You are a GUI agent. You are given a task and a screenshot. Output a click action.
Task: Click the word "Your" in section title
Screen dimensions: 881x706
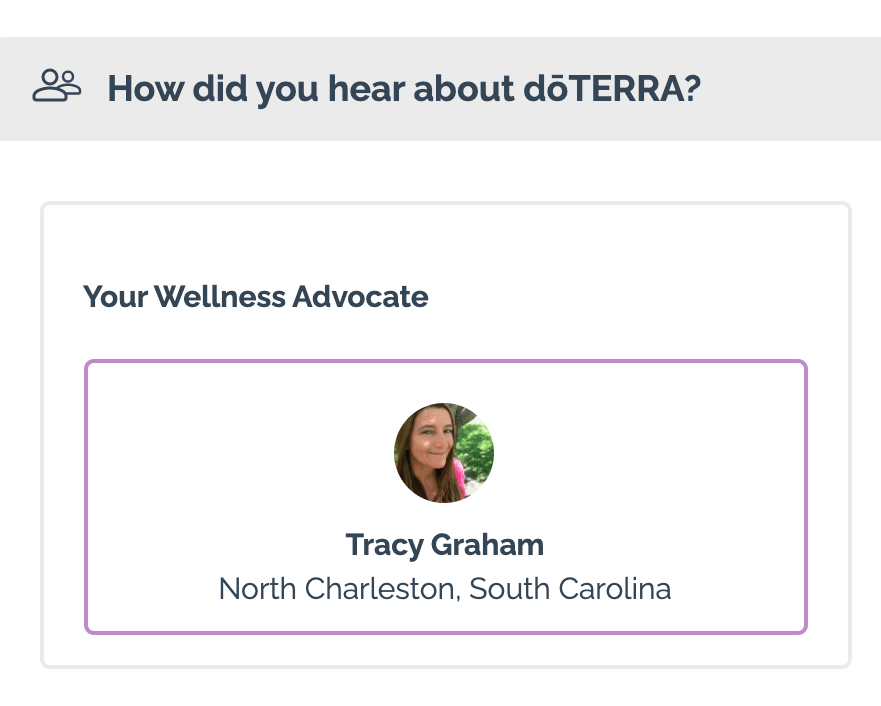(115, 297)
